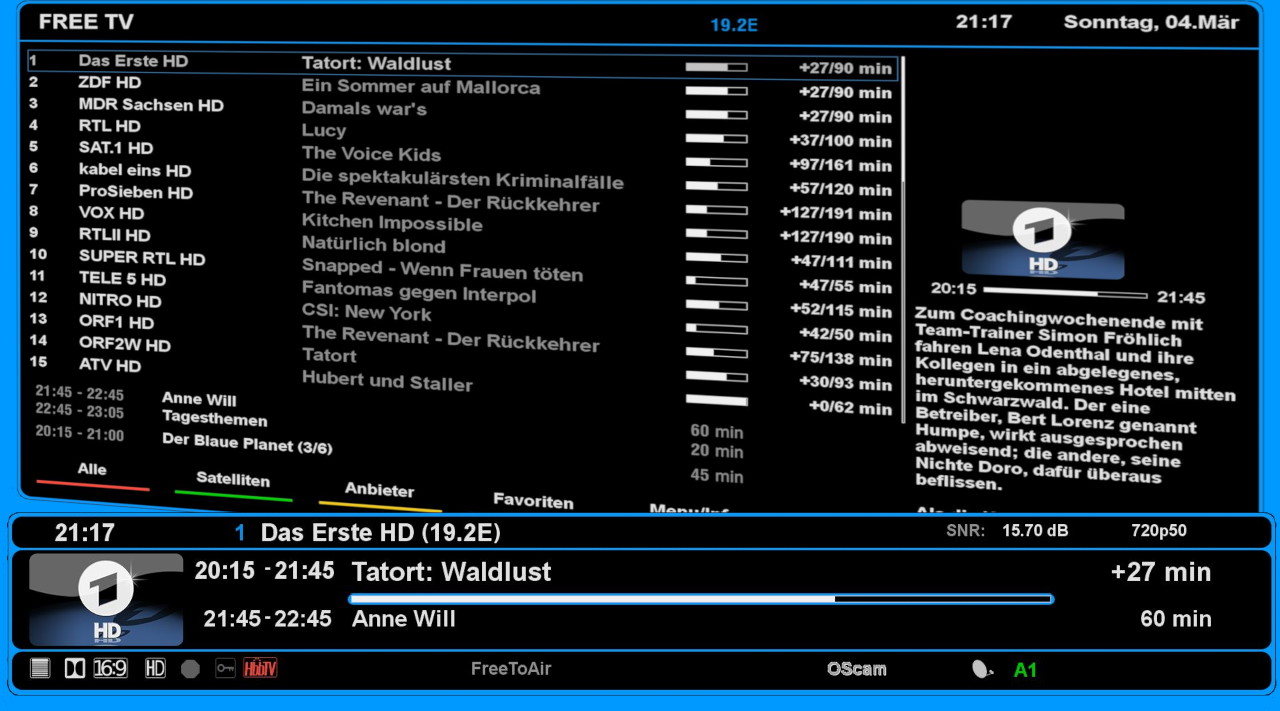Click the SNR value '15.70 dB'
The width and height of the screenshot is (1280, 711).
1035,531
